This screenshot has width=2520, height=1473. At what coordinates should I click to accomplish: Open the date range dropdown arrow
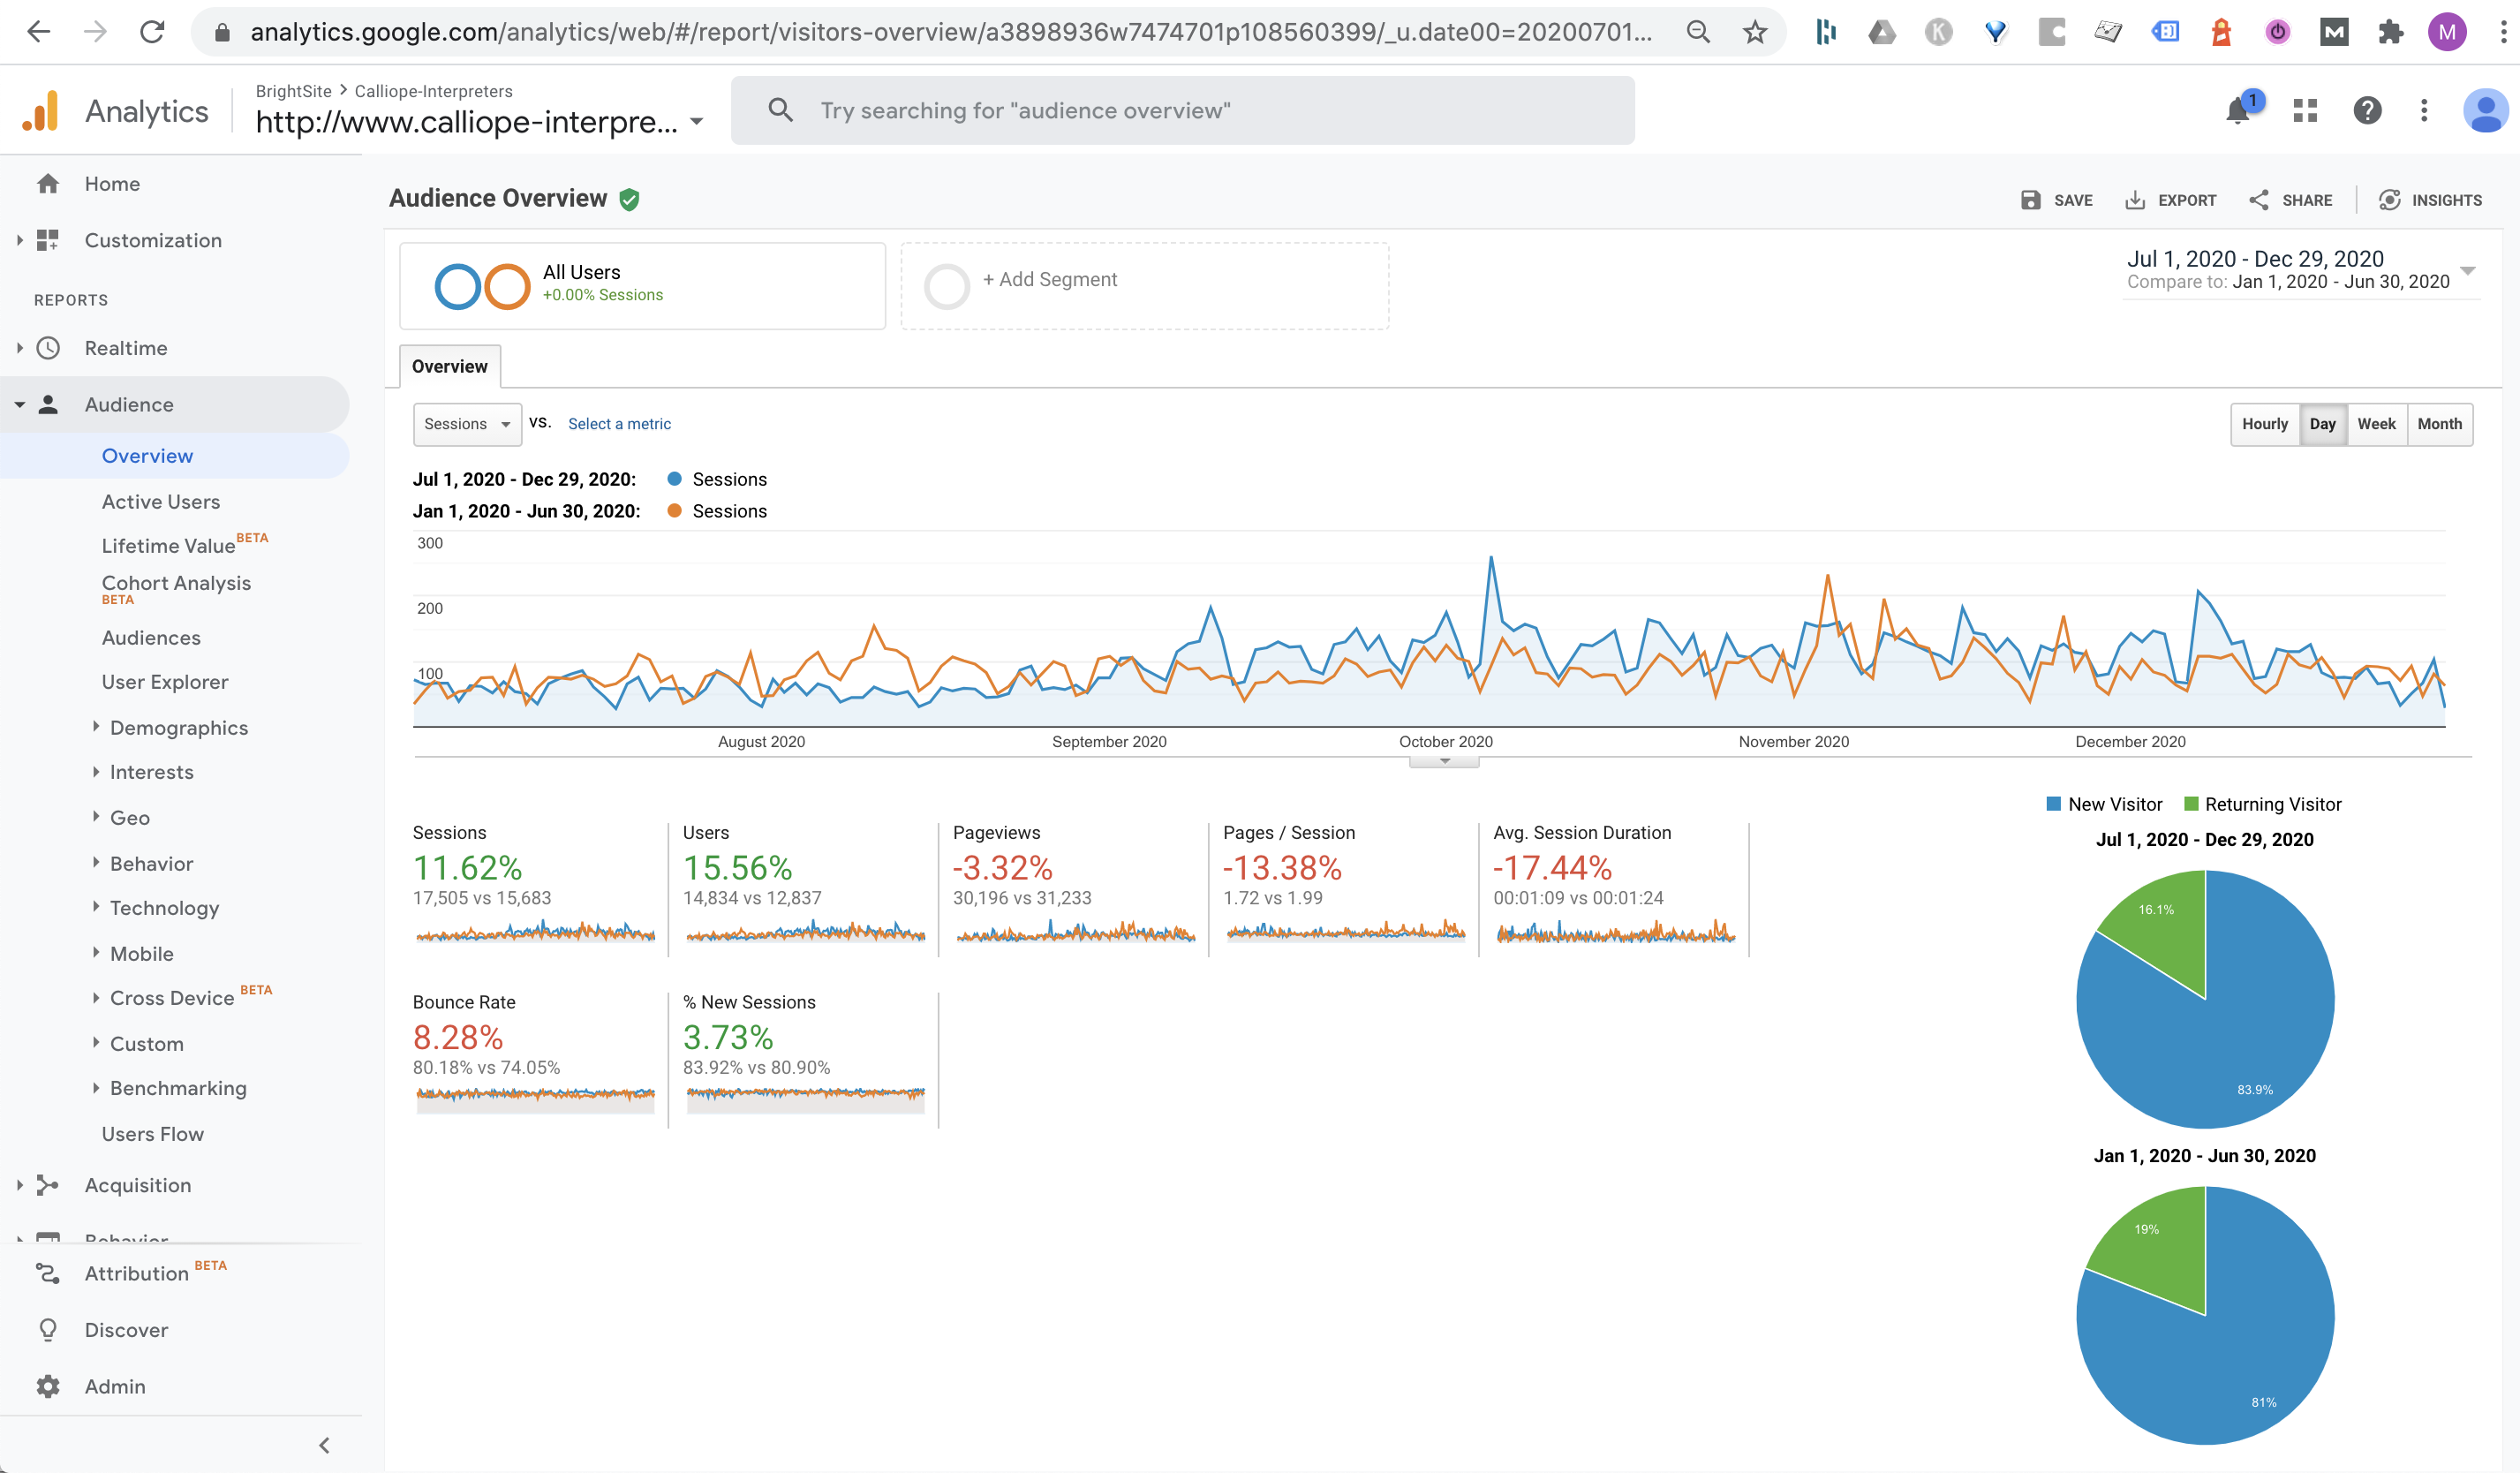tap(2467, 271)
